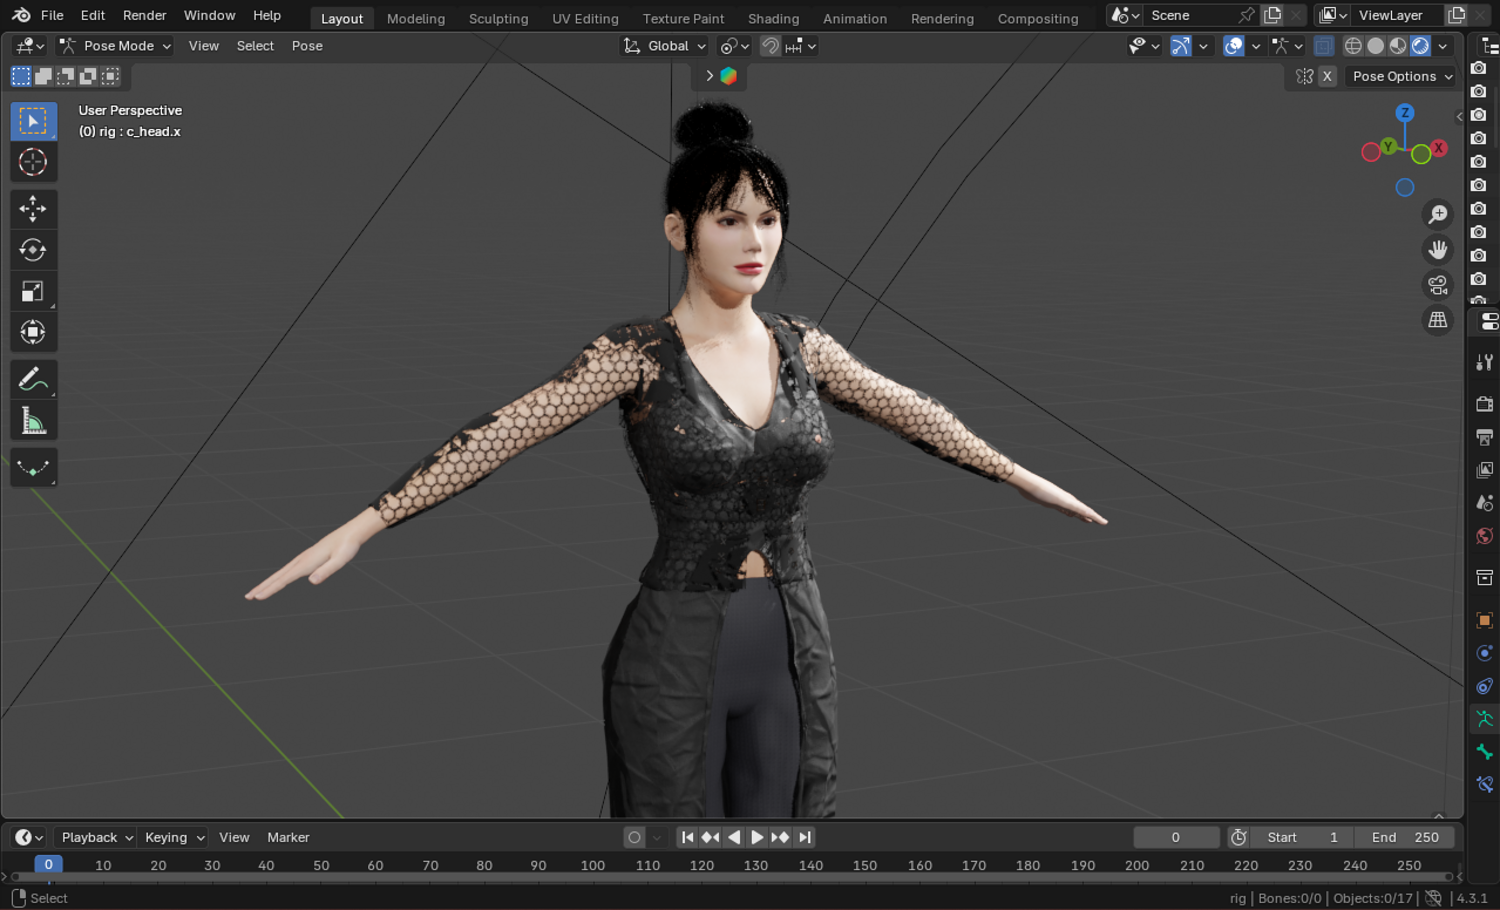Switch to the Shading workspace tab
The width and height of the screenshot is (1500, 910).
773,18
